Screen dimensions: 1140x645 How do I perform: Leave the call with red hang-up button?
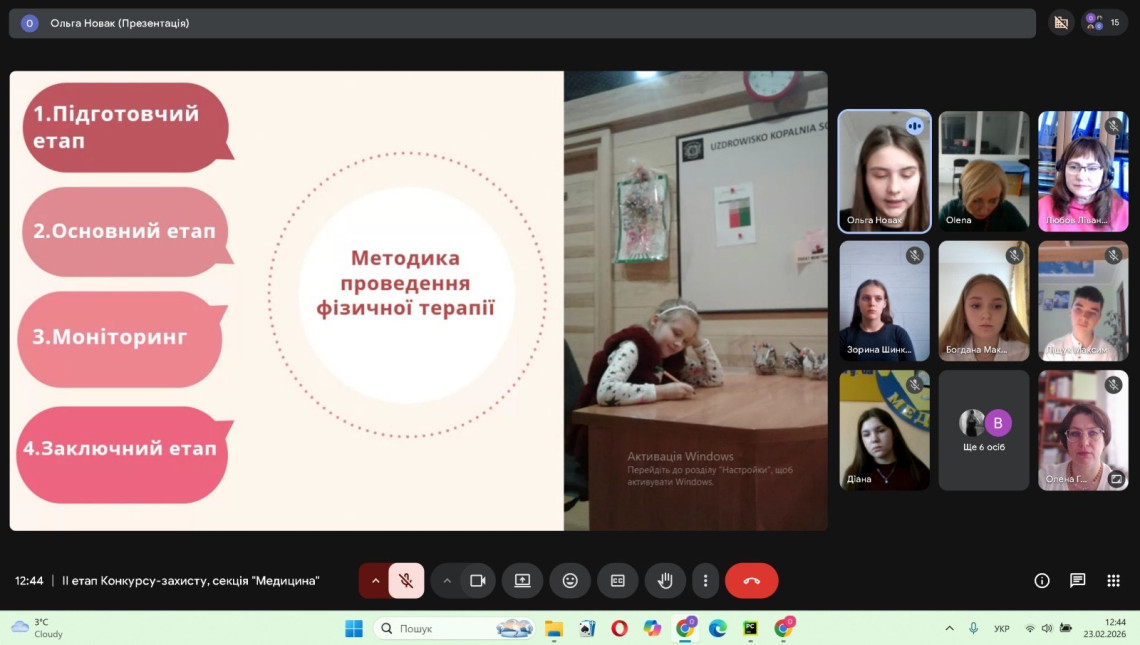(751, 581)
